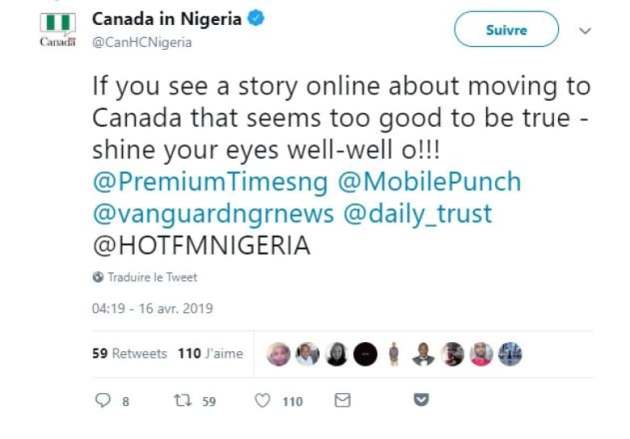630x439 pixels.
Task: View the 110 J'aime list
Action: pos(211,353)
